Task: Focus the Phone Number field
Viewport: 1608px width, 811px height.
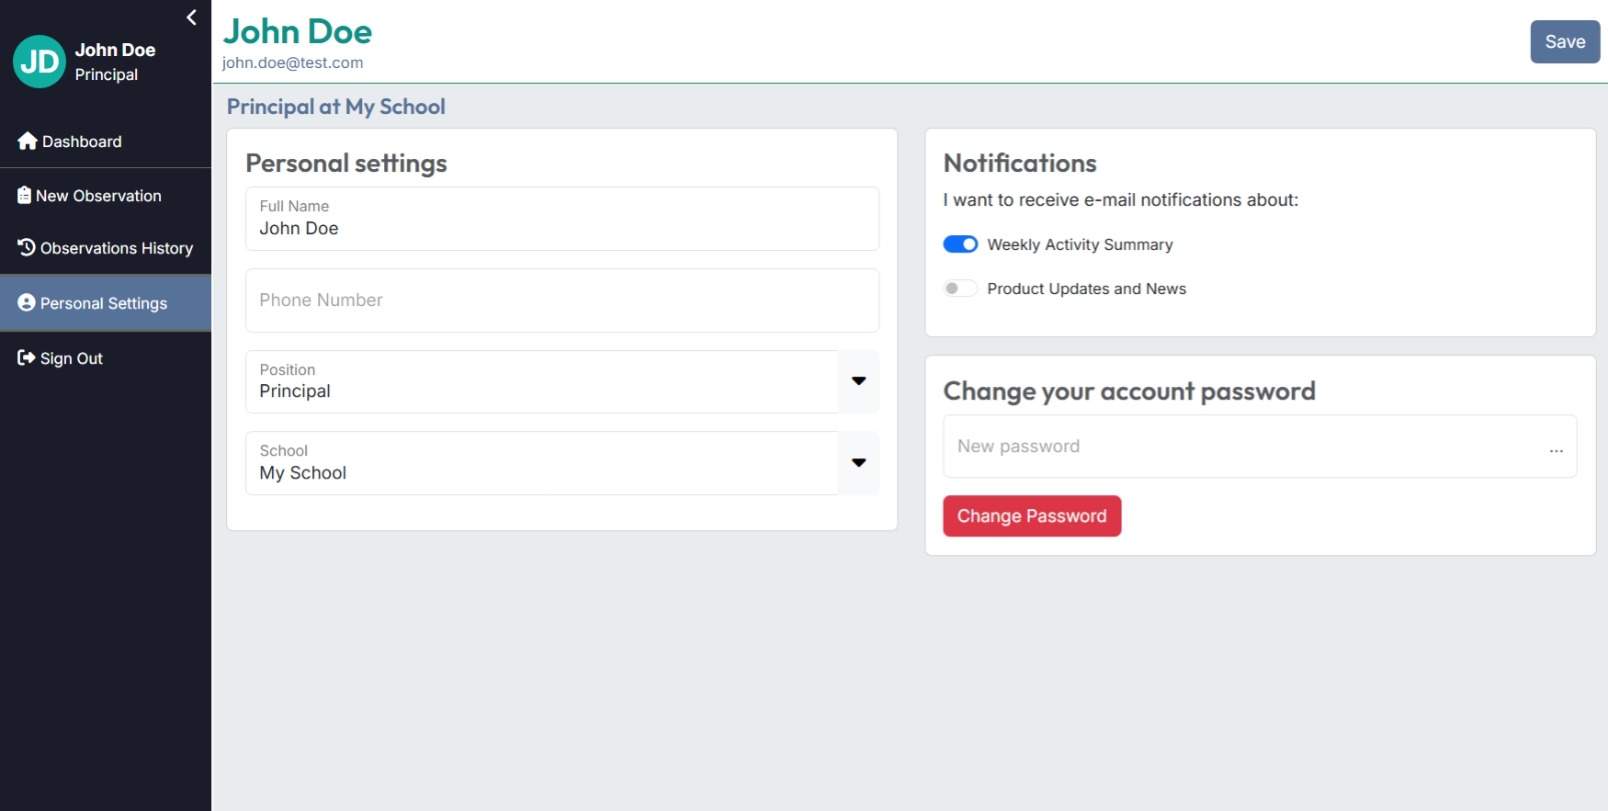Action: (562, 300)
